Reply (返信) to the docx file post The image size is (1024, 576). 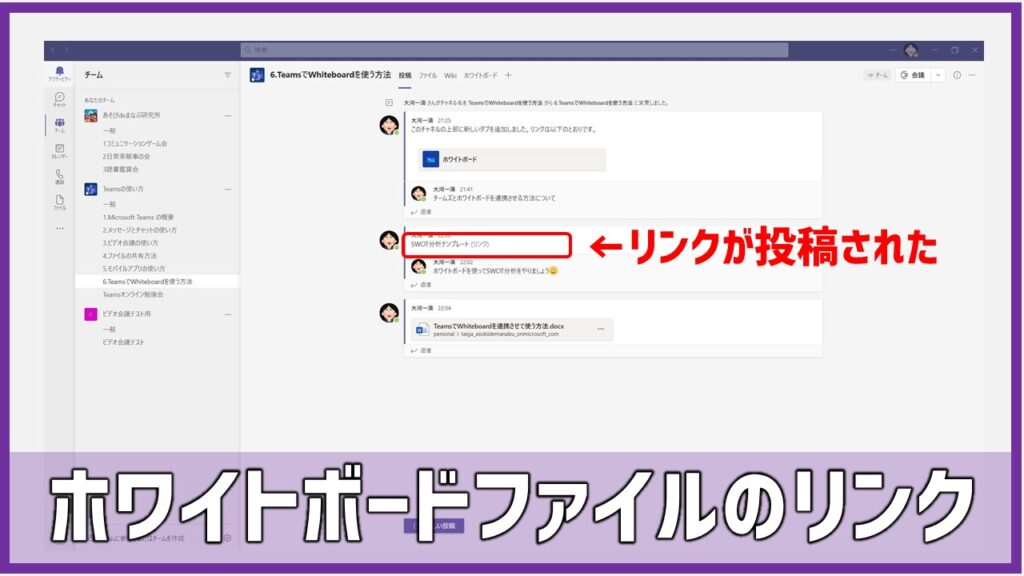coord(421,351)
